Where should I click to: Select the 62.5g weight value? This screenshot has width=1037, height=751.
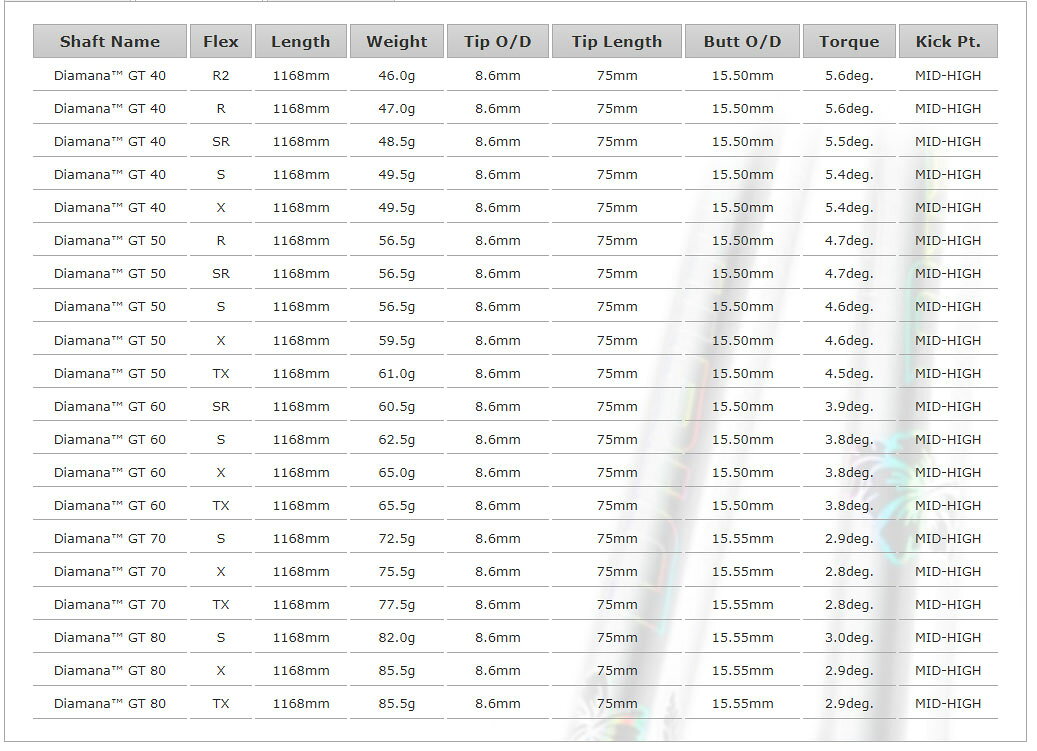397,440
